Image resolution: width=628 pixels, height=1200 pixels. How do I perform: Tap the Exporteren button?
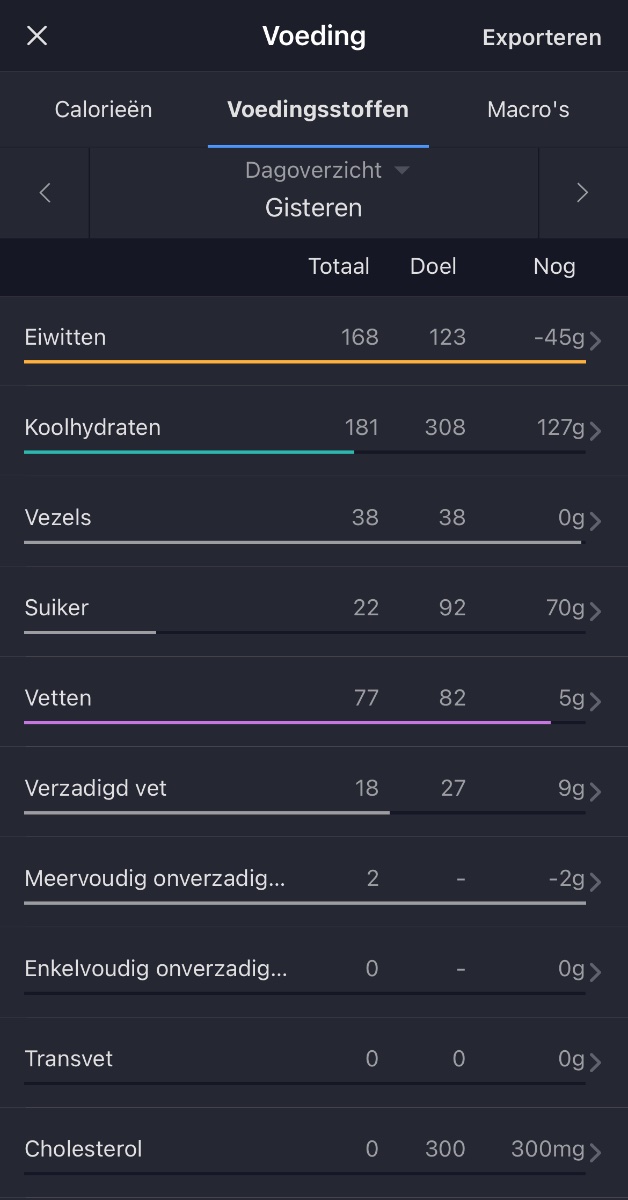point(541,38)
